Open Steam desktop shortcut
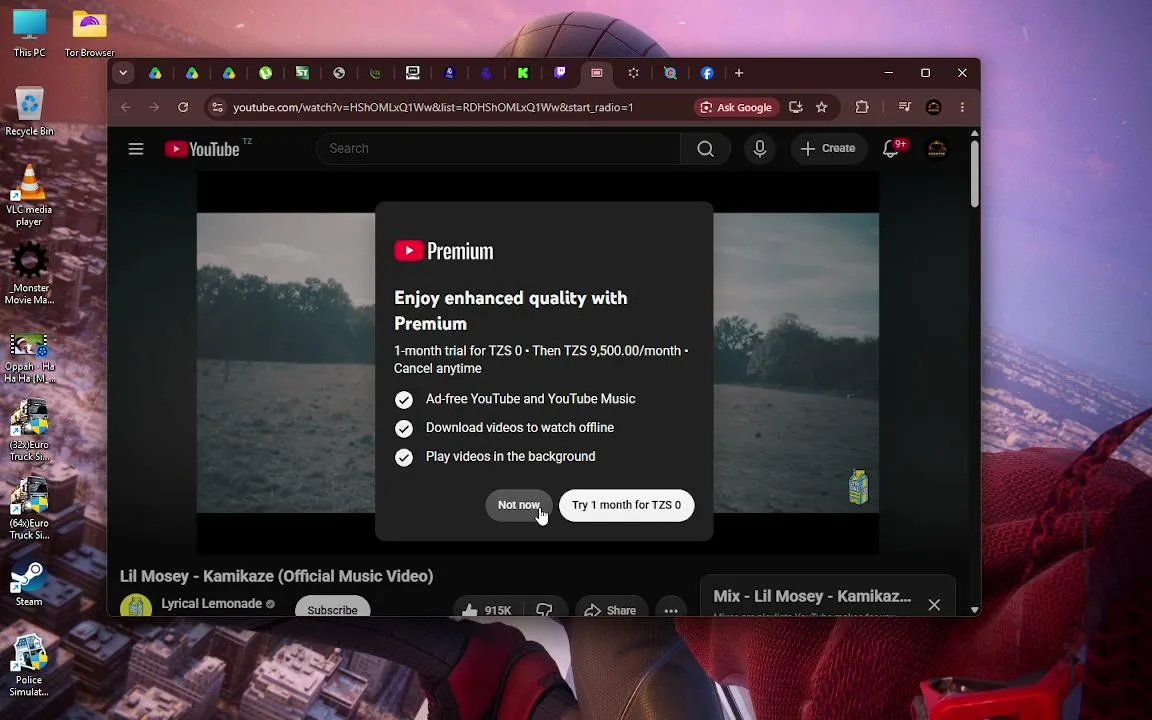 point(29,584)
